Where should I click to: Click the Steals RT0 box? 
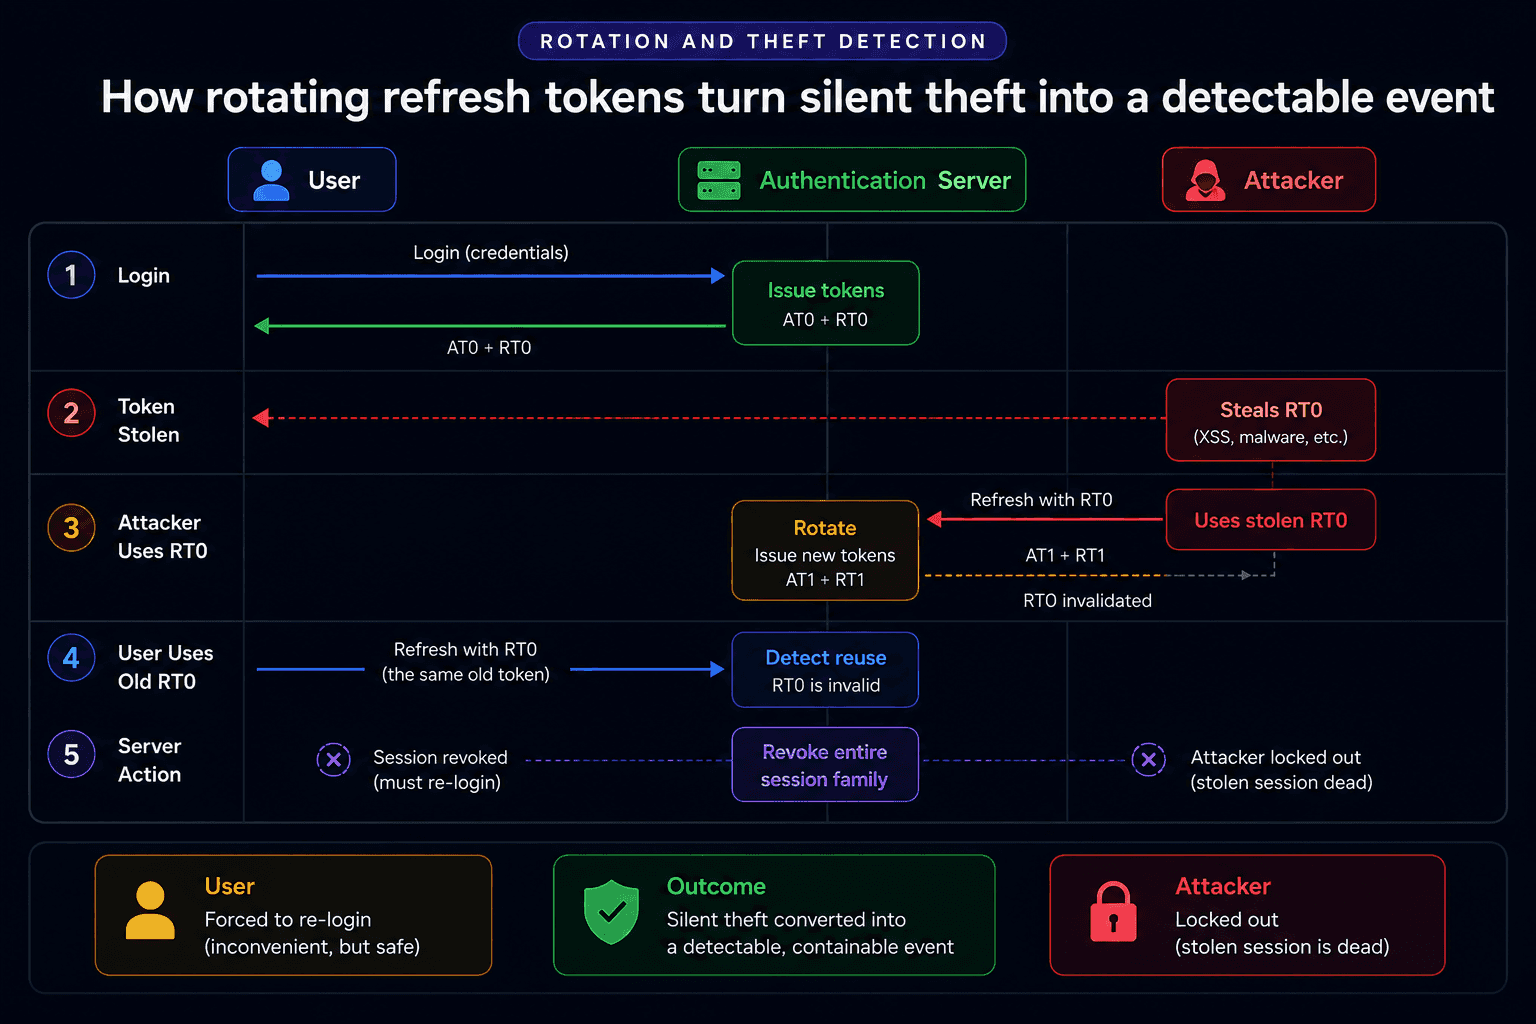point(1271,420)
